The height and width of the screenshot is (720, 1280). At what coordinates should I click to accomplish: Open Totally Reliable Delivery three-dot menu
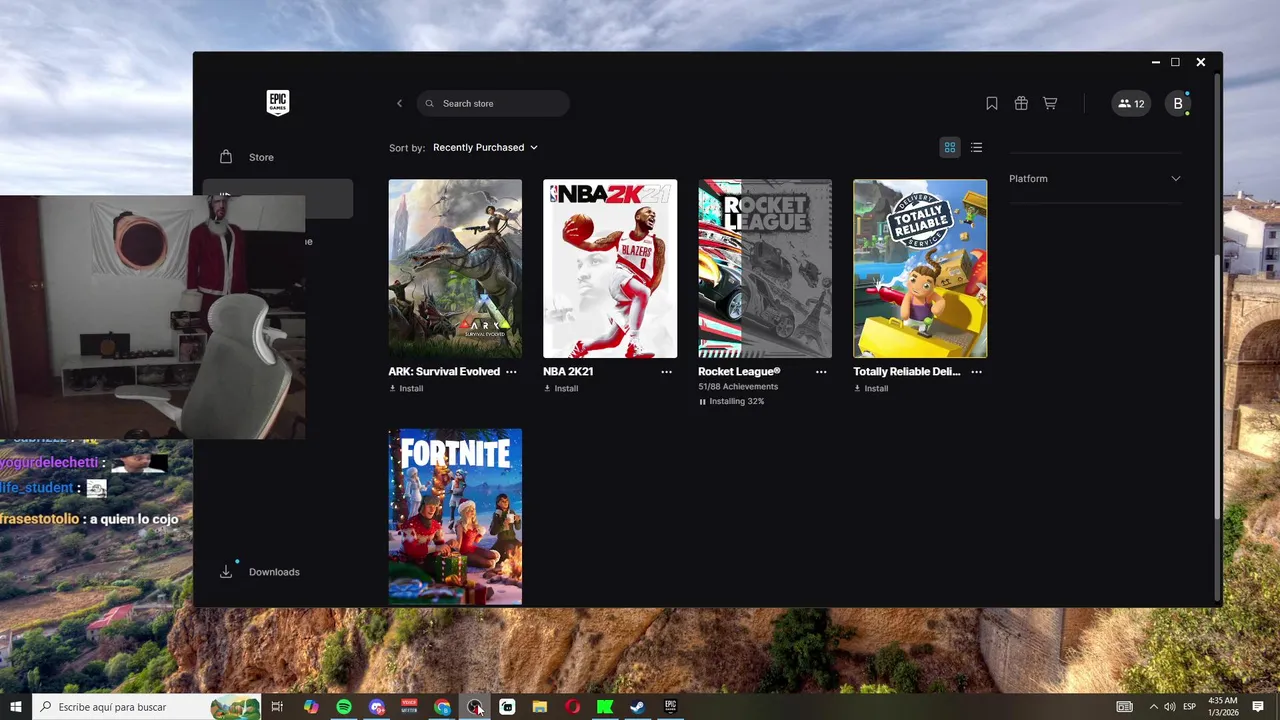click(x=977, y=372)
